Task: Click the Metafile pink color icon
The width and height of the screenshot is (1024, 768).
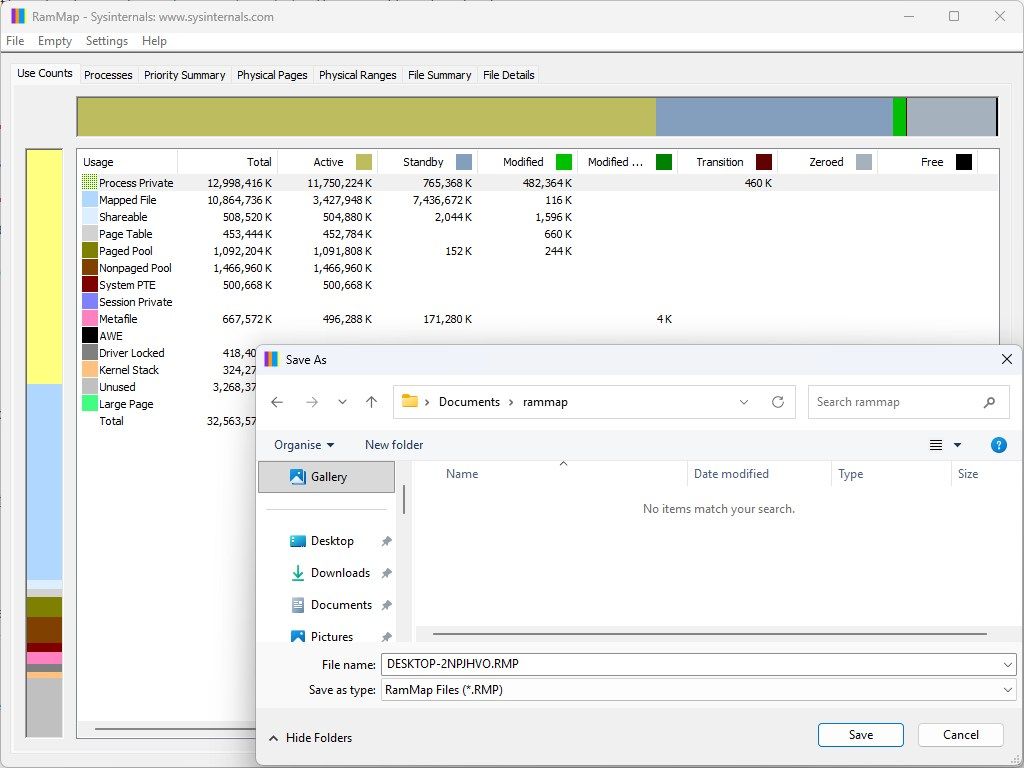Action: 89,319
